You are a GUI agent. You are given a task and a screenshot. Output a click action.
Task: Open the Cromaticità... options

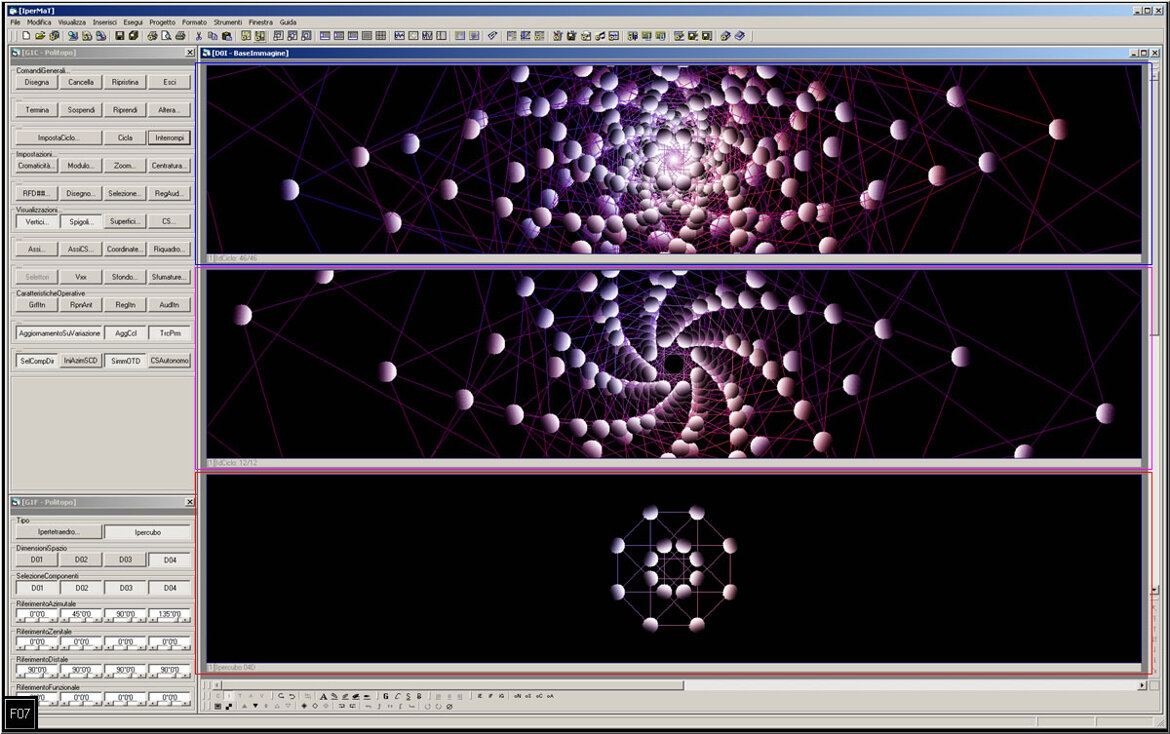[x=37, y=165]
